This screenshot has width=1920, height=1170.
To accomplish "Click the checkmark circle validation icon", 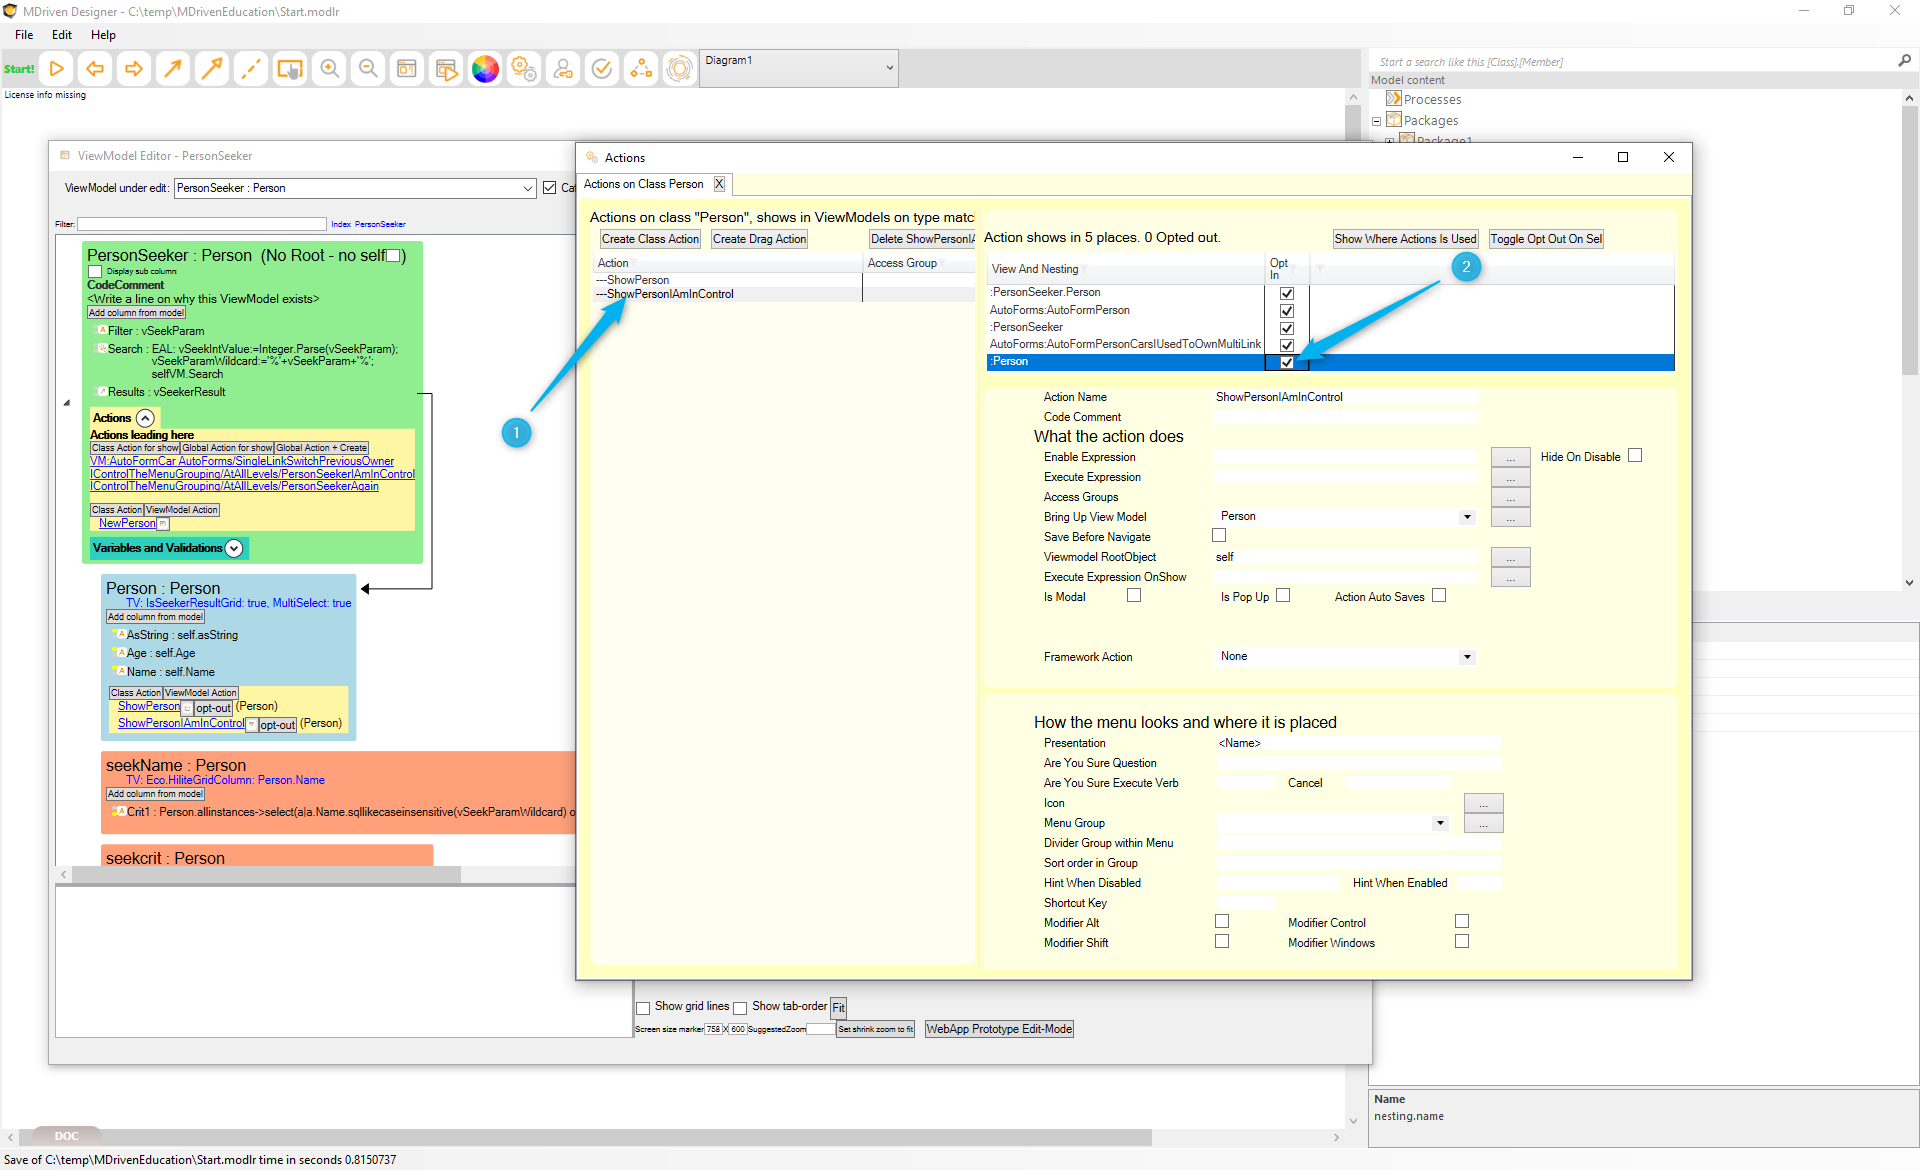I will pos(602,69).
